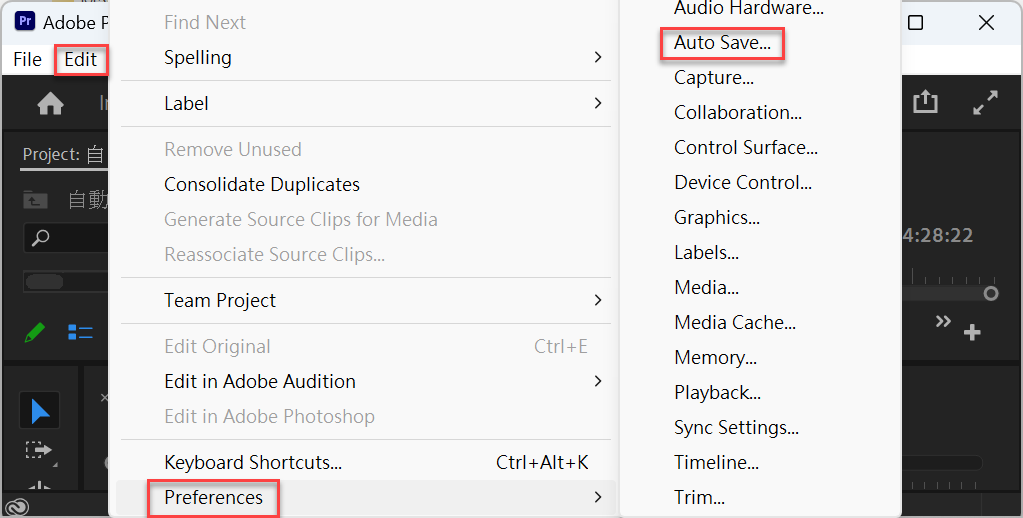The height and width of the screenshot is (518, 1023).
Task: Click the Home icon
Action: click(50, 103)
